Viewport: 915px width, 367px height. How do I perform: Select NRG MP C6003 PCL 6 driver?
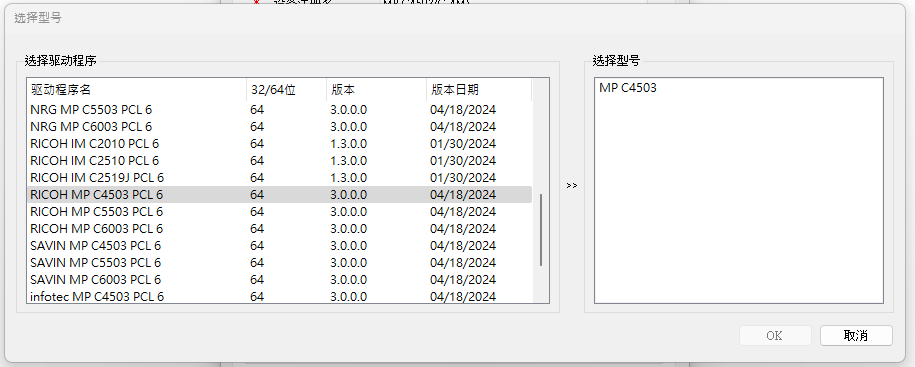coord(279,127)
